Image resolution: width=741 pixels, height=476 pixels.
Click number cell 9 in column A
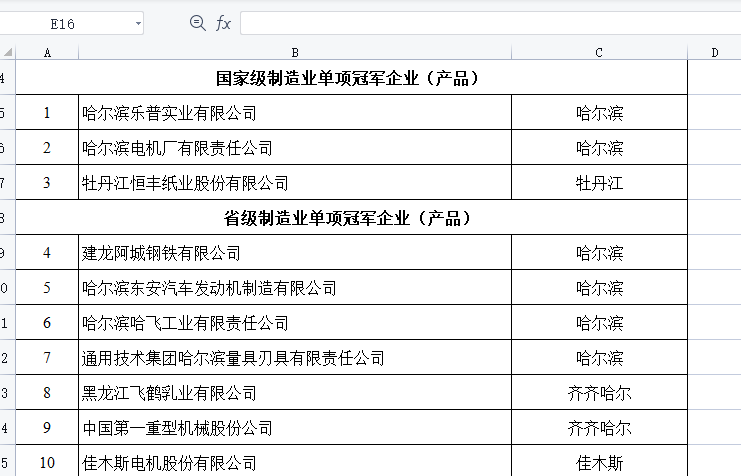click(x=47, y=427)
